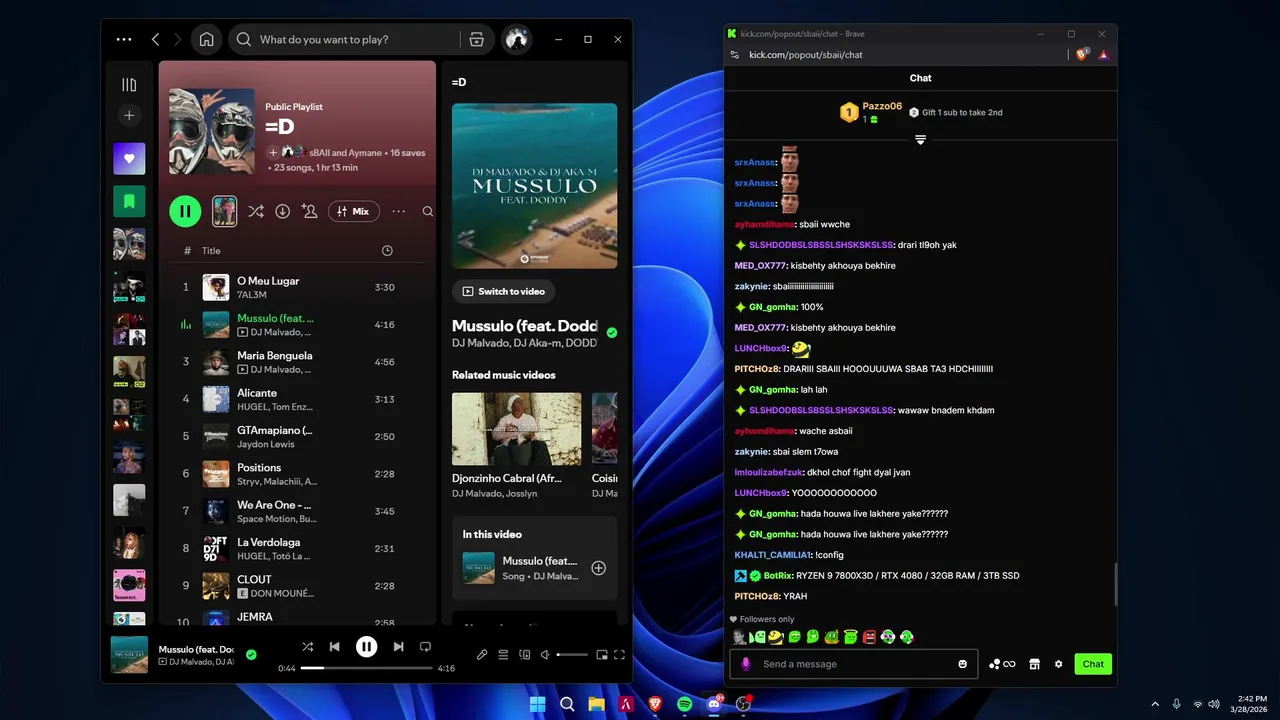The width and height of the screenshot is (1280, 720).
Task: Skip to next track
Action: [398, 647]
